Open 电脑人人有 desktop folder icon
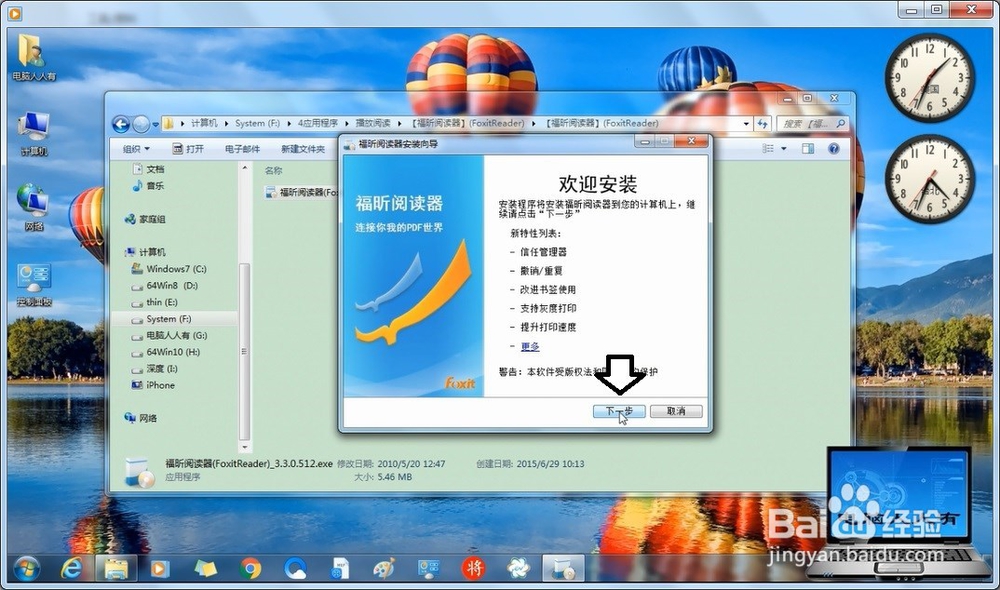Screen dimensions: 1000x590 [33, 57]
